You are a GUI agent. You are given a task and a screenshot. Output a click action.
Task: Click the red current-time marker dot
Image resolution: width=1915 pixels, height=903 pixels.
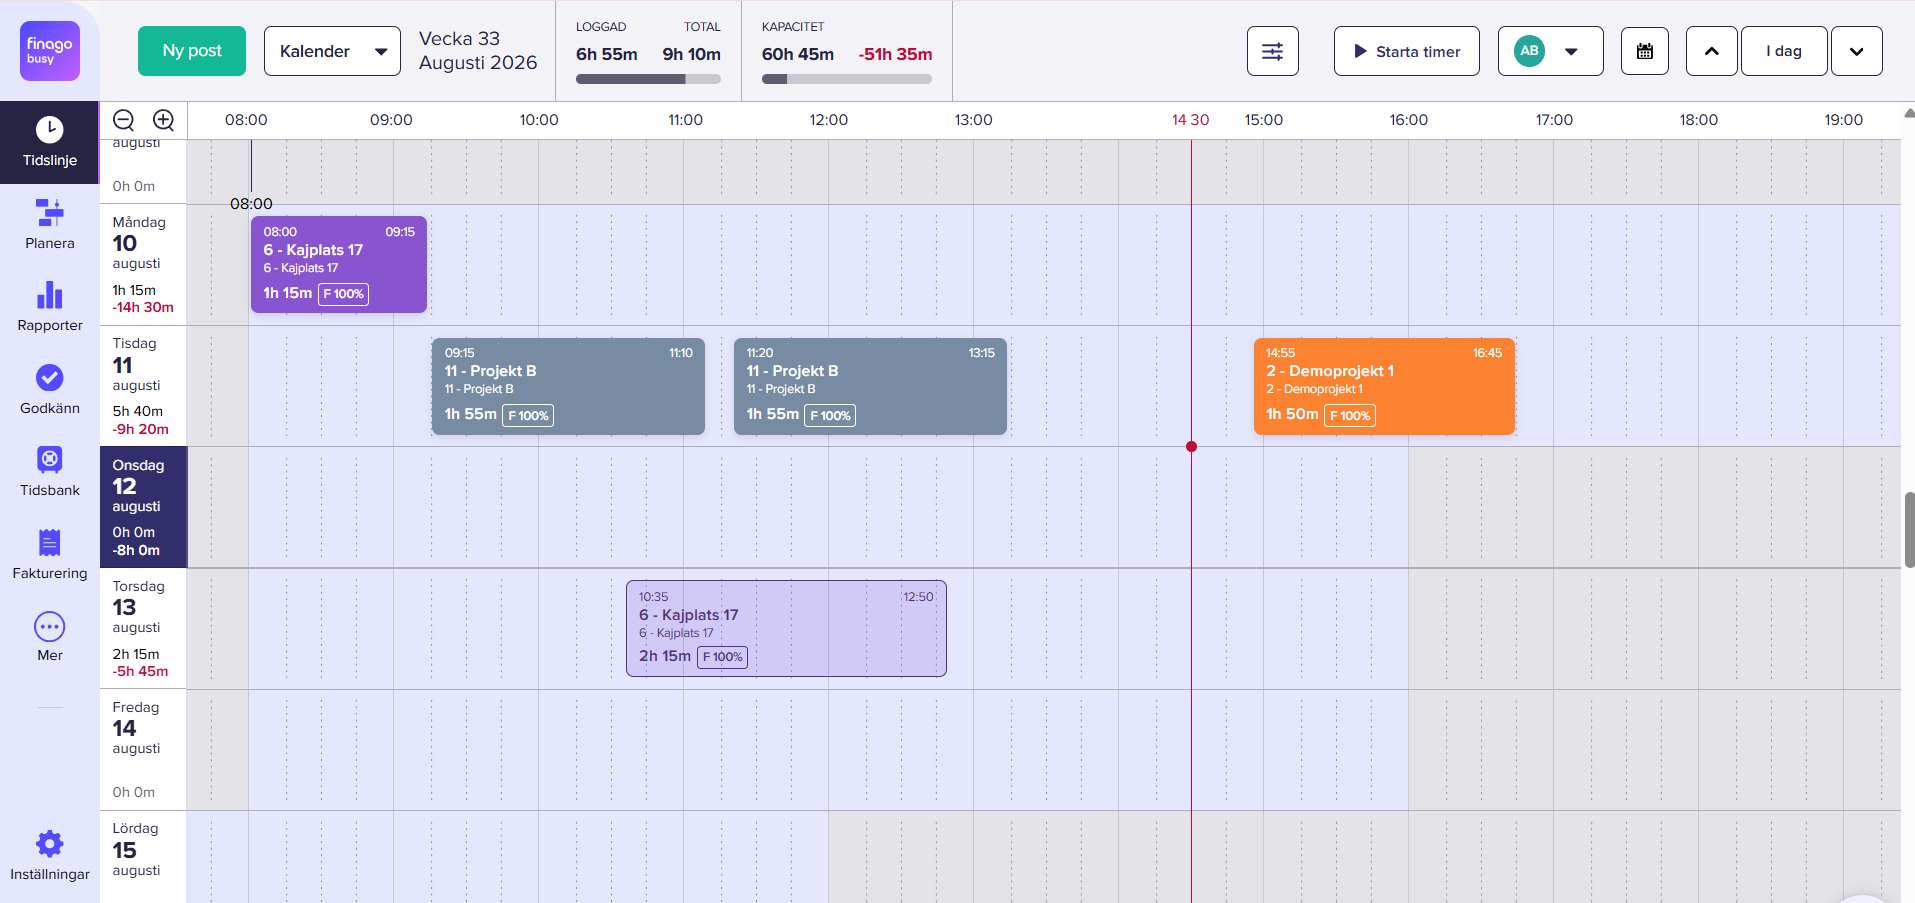[x=1191, y=447]
